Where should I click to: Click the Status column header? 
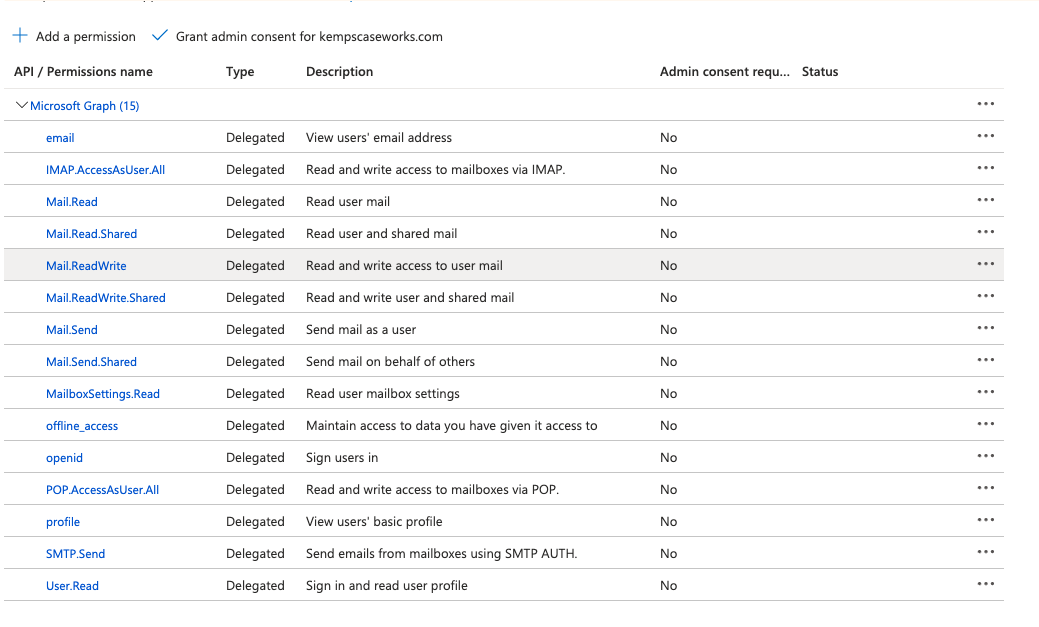[820, 72]
